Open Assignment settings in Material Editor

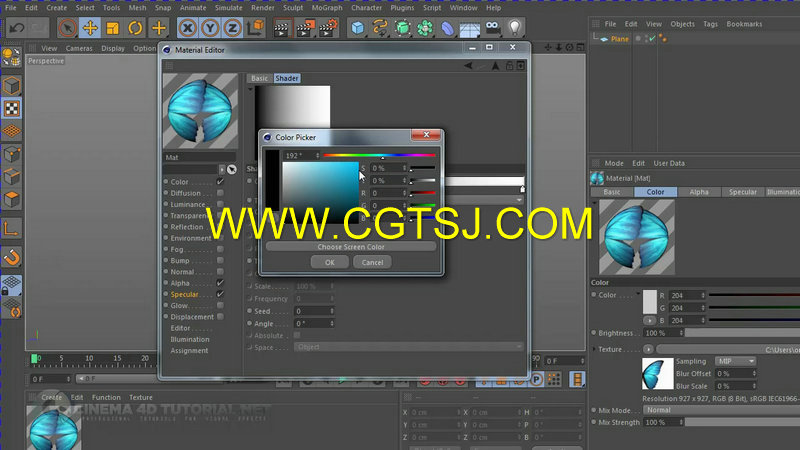[x=189, y=351]
